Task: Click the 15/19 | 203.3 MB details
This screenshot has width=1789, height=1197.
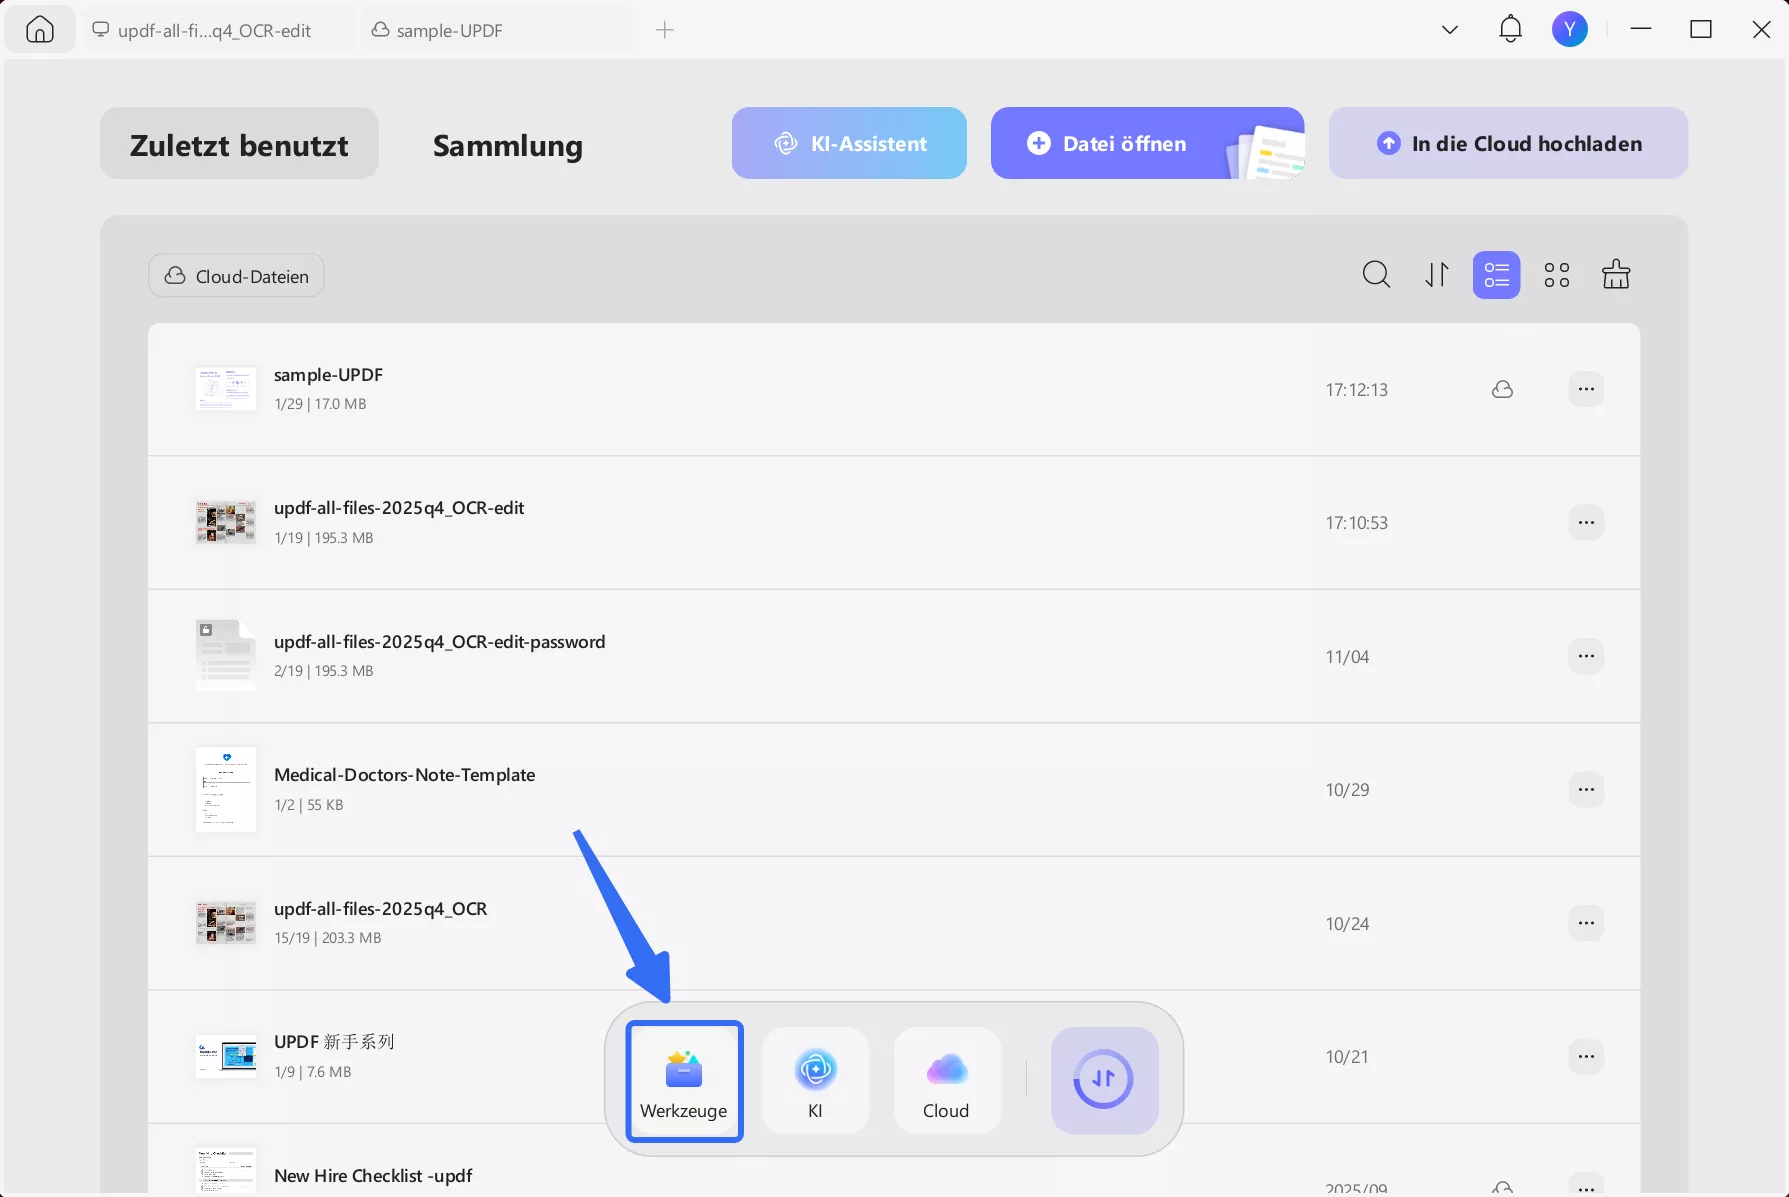Action: click(x=328, y=938)
